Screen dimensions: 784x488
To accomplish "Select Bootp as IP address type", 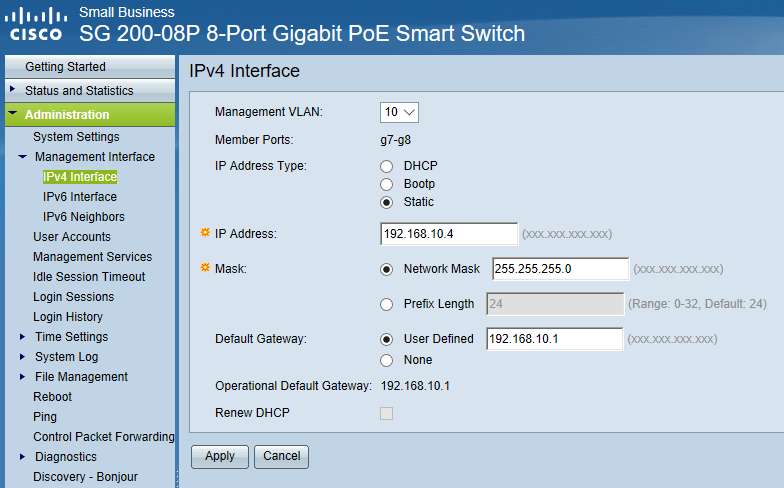I will click(x=386, y=184).
